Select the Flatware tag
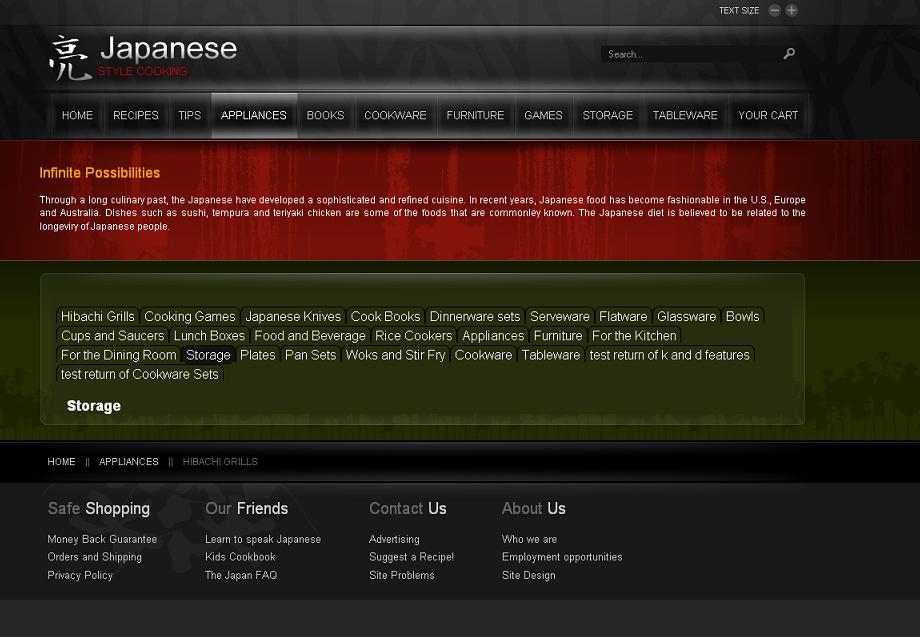Image resolution: width=920 pixels, height=638 pixels. click(623, 316)
